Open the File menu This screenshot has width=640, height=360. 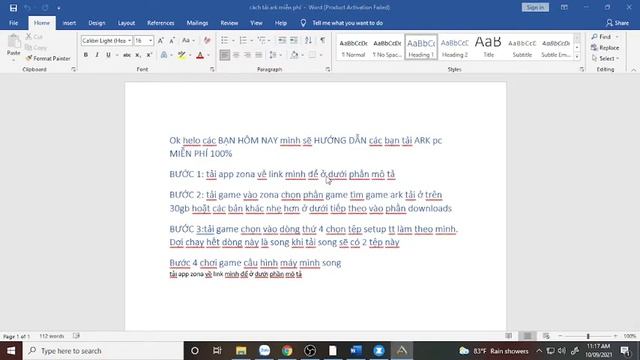point(13,23)
